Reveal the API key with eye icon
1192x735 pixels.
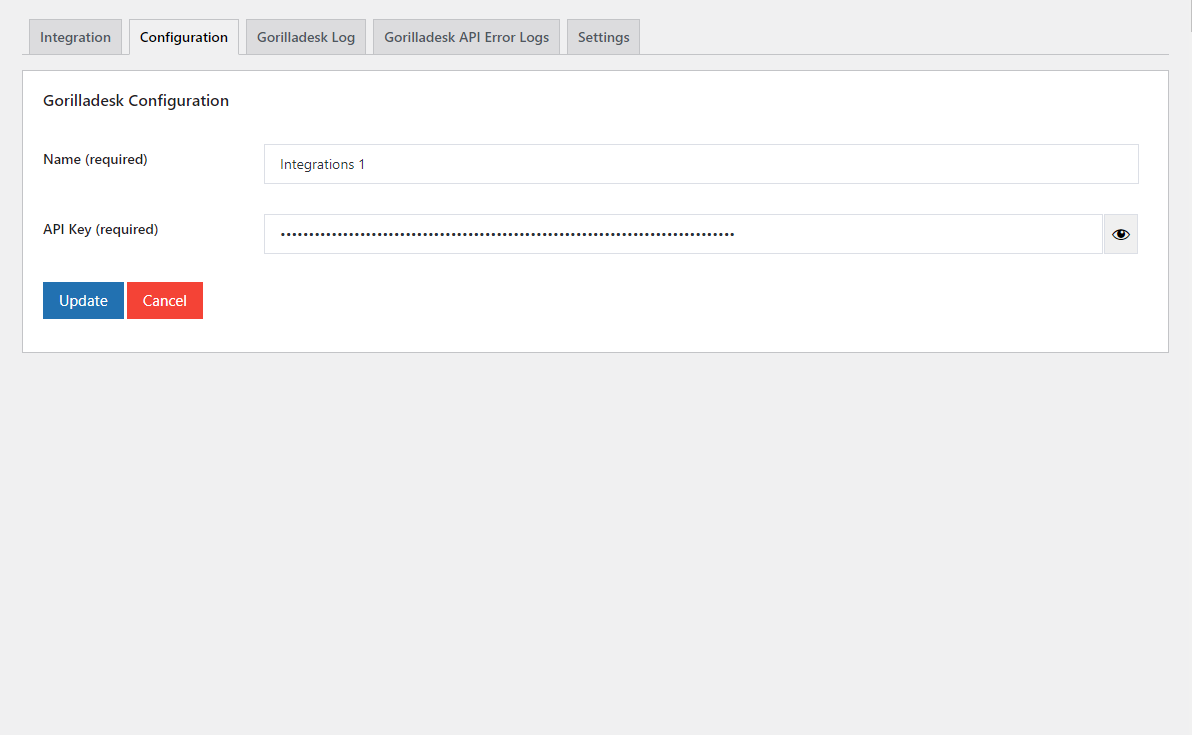point(1121,234)
